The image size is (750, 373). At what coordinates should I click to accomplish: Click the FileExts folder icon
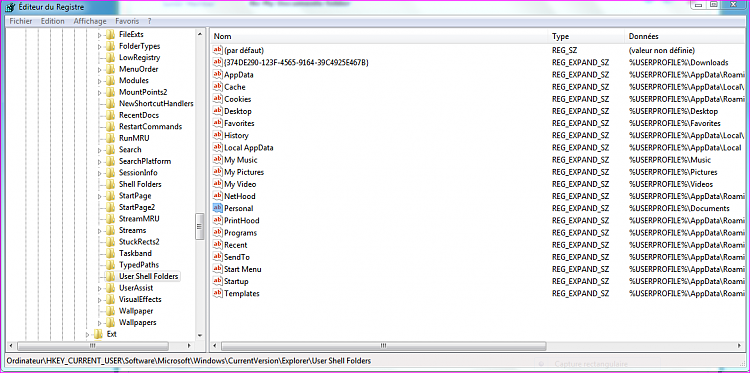pos(110,34)
